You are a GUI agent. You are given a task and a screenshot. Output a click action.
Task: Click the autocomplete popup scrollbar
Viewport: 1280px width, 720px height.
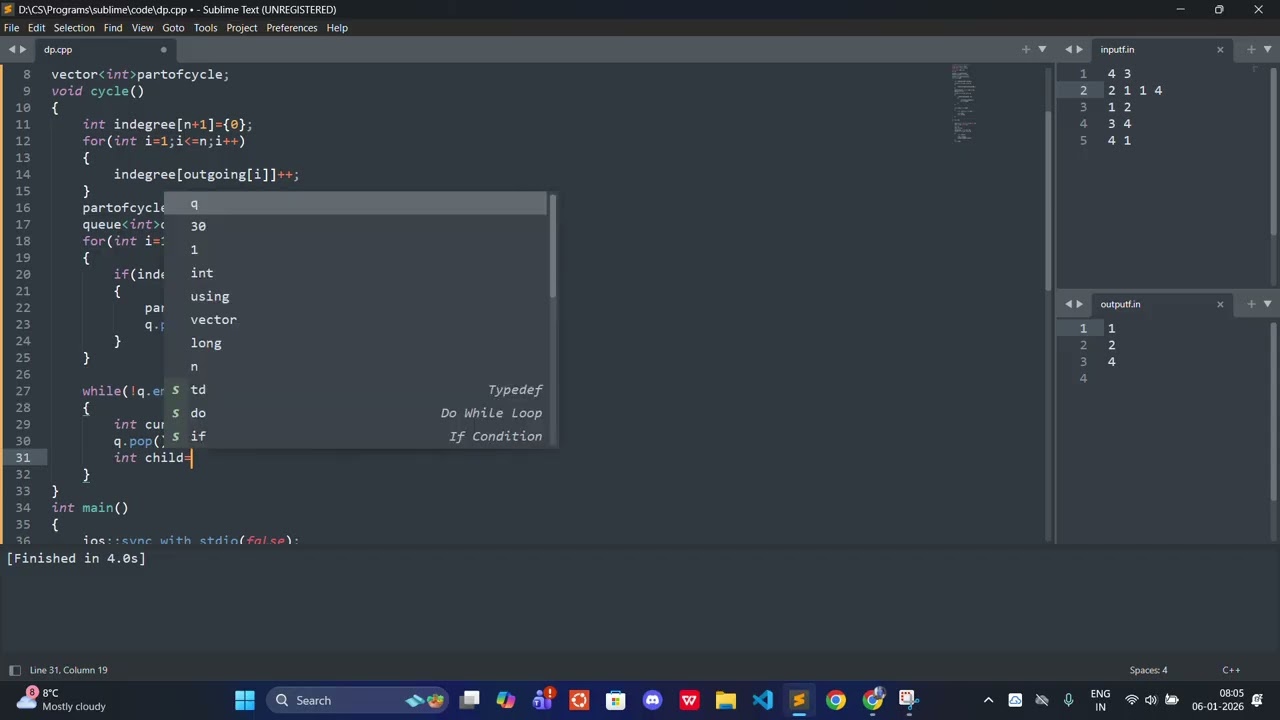[x=553, y=247]
